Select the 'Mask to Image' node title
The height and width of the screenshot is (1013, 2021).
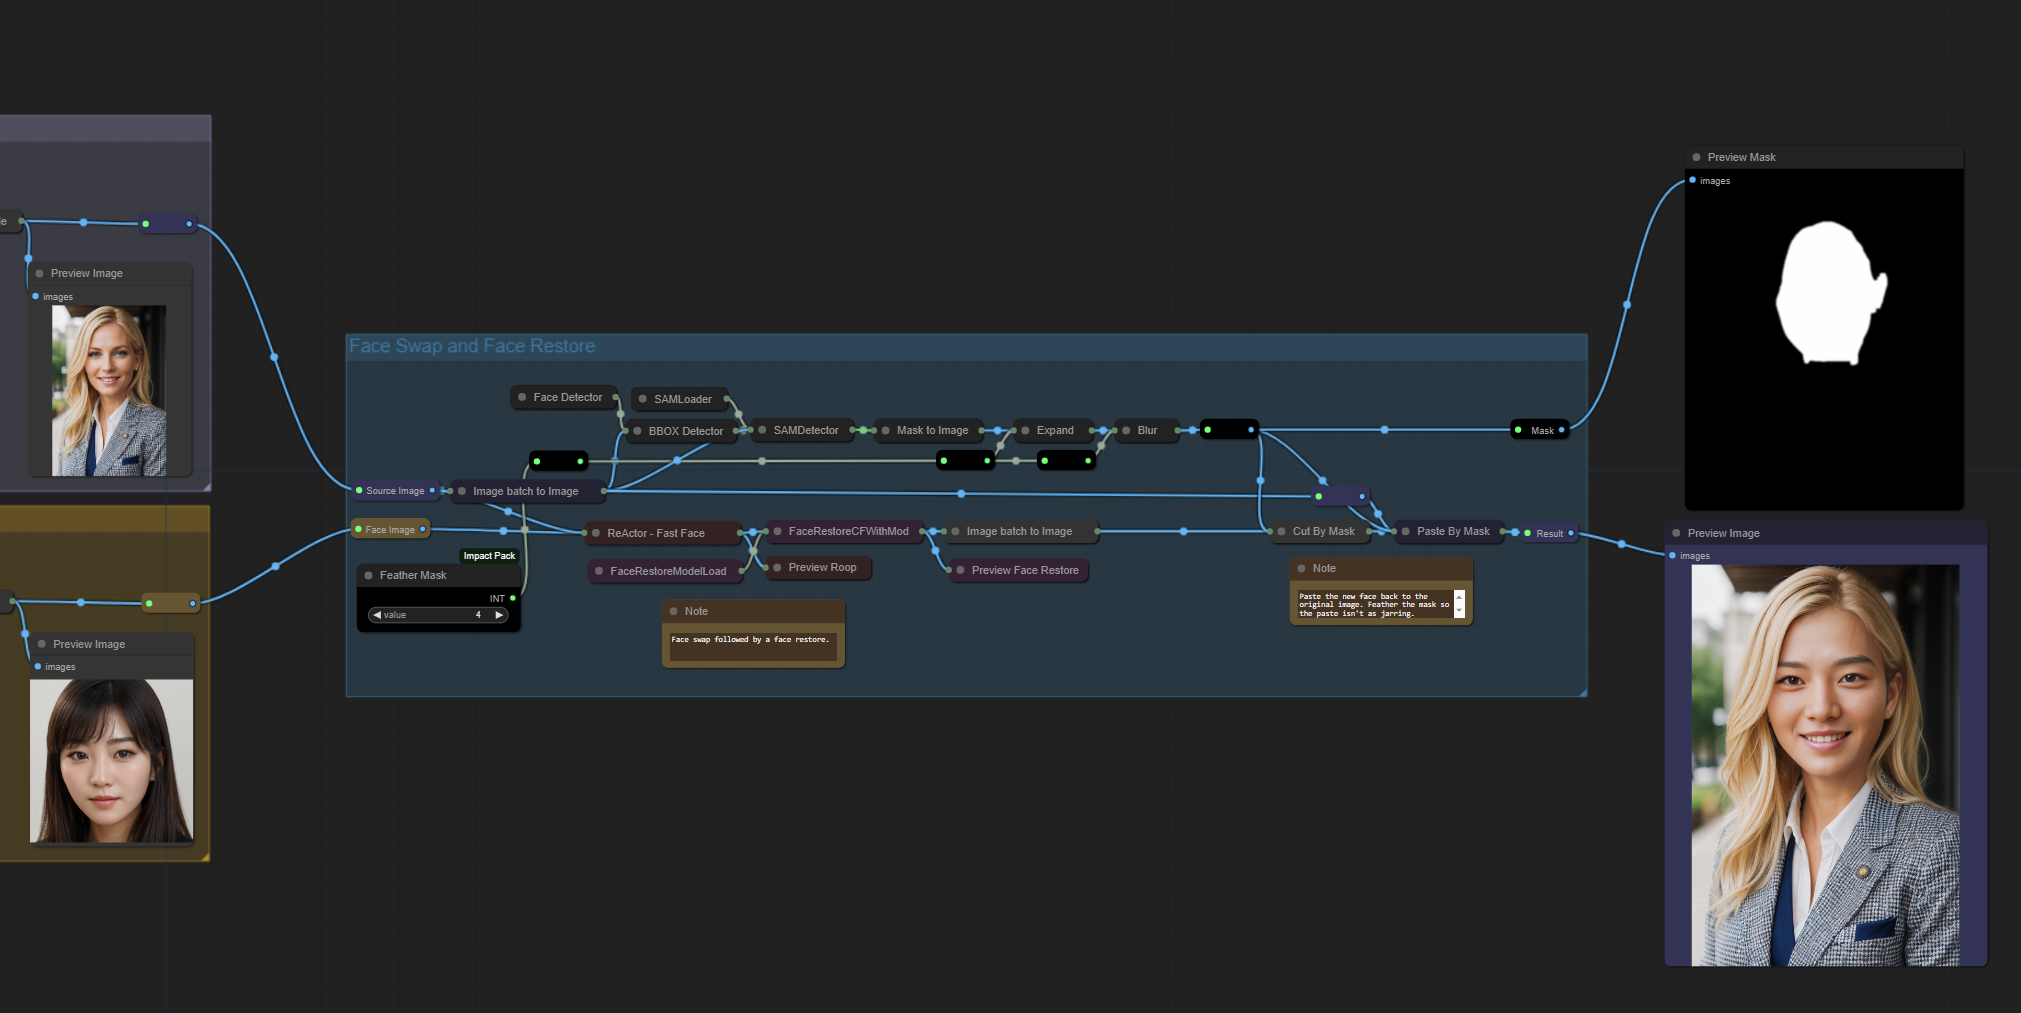tap(932, 430)
